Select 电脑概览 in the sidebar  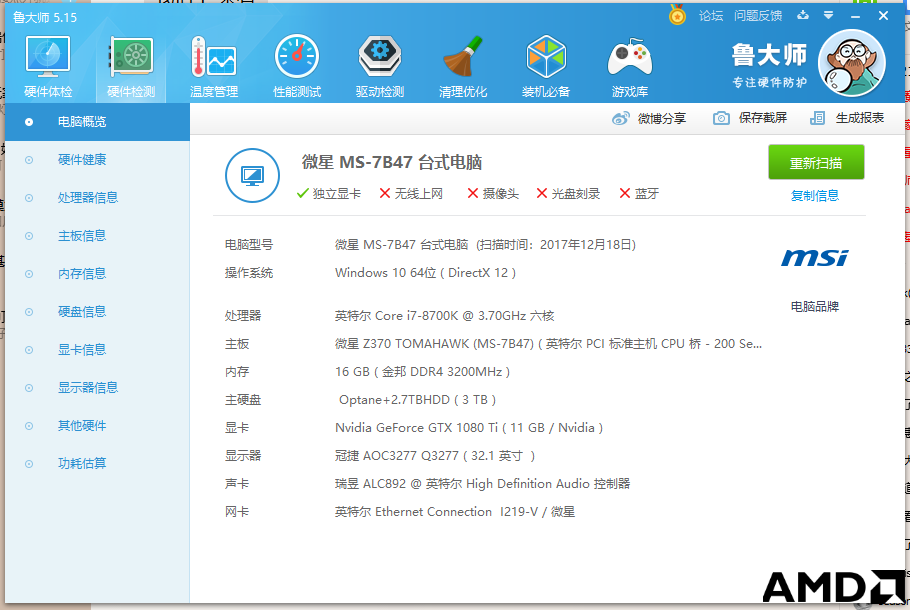pyautogui.click(x=98, y=122)
